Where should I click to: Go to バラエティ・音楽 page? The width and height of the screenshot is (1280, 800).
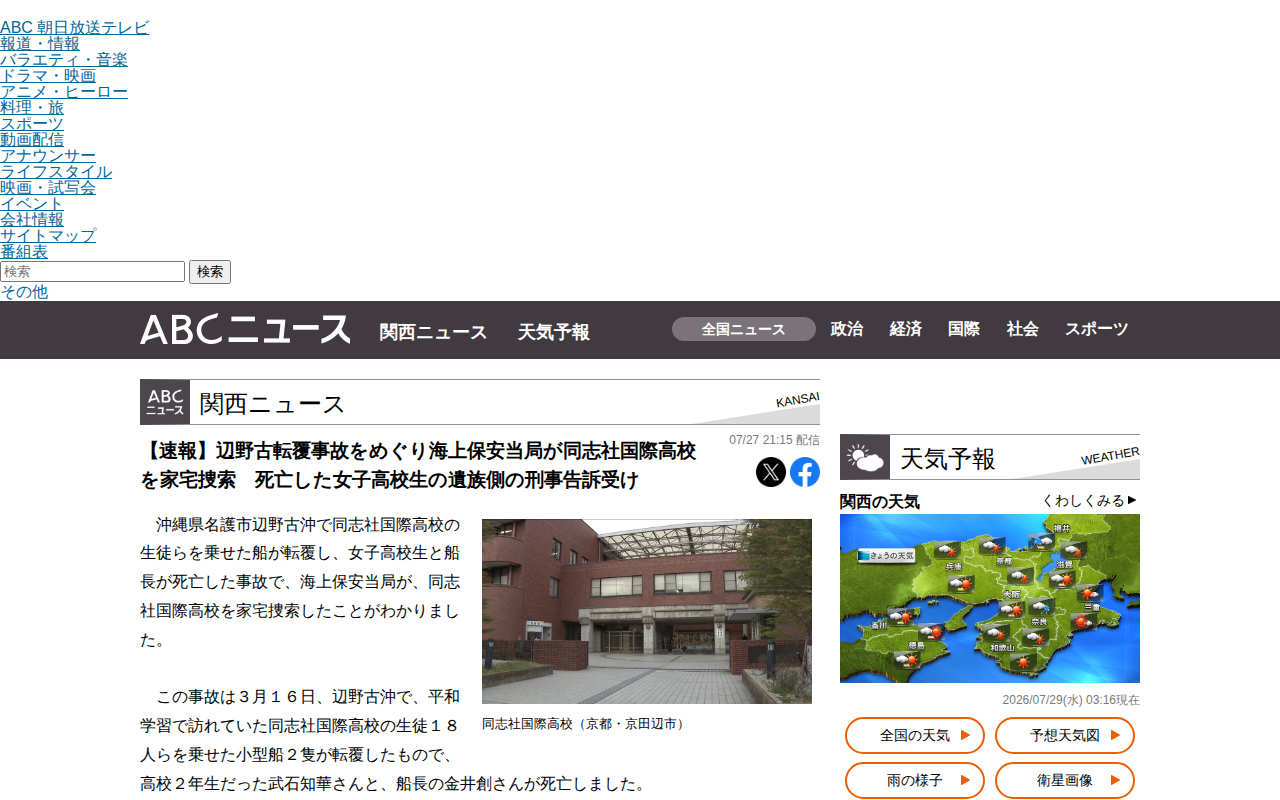point(64,59)
